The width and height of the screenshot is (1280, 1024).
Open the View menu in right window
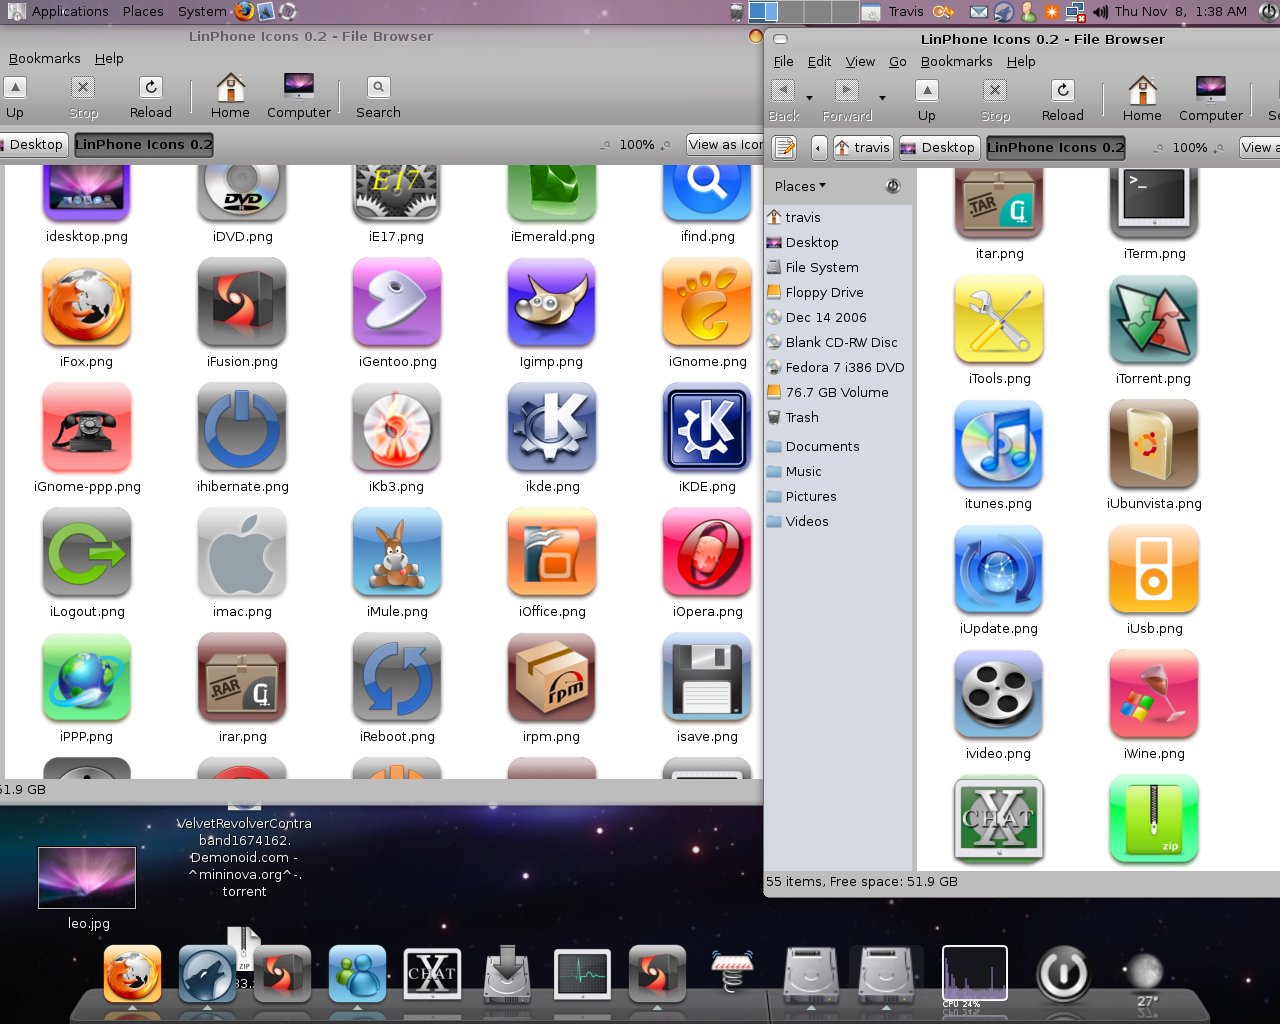point(860,61)
